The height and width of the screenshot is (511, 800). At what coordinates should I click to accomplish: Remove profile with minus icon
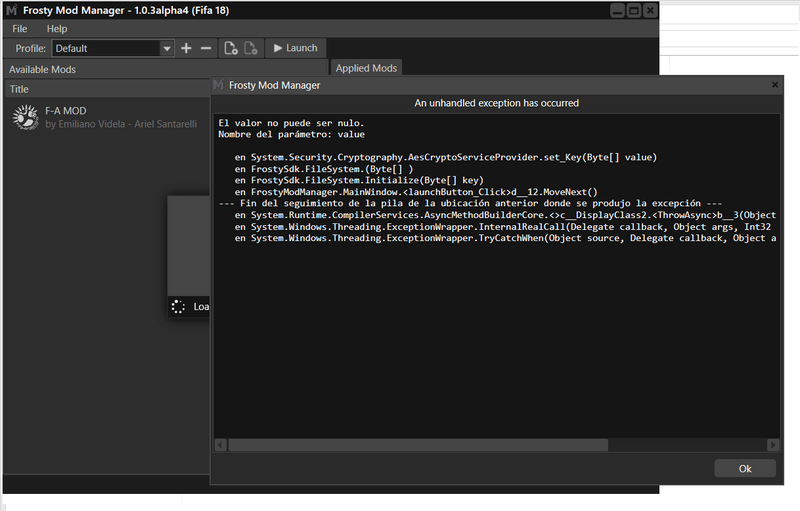tap(206, 48)
